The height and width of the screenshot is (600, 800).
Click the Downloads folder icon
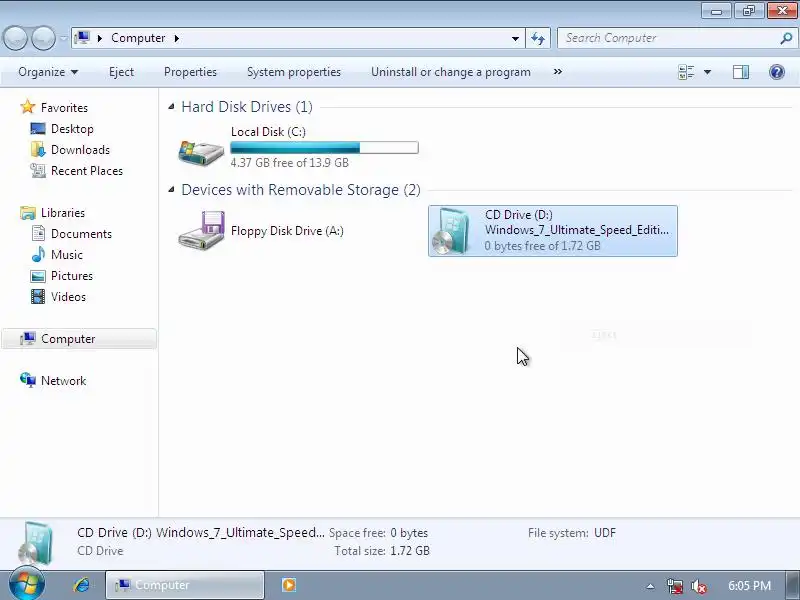38,149
